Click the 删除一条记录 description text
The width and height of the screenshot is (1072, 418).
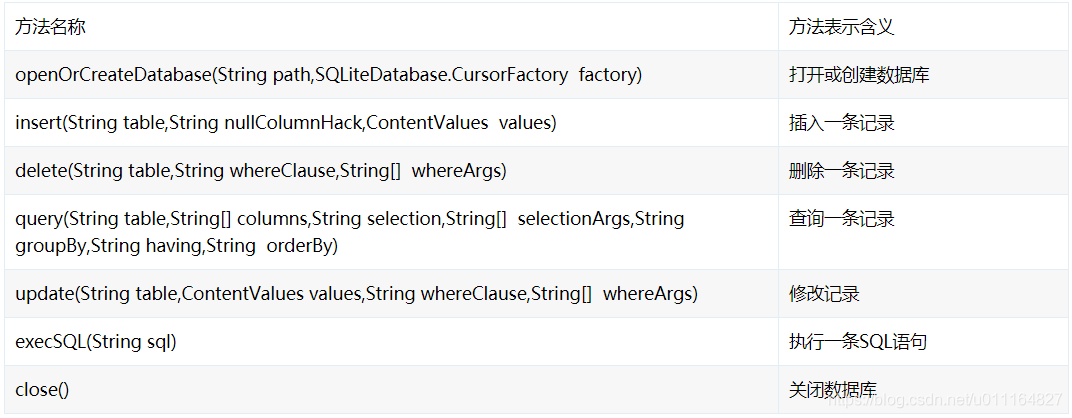pos(841,171)
